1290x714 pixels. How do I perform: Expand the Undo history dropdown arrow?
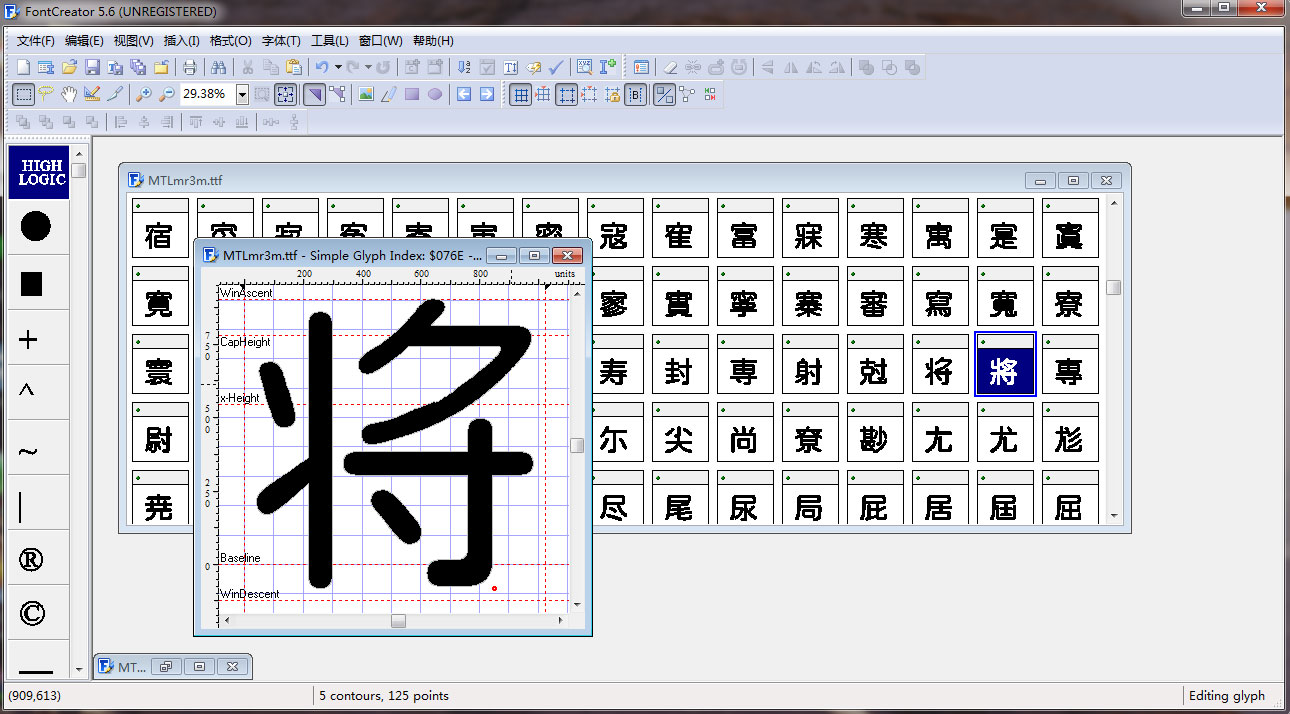point(338,67)
